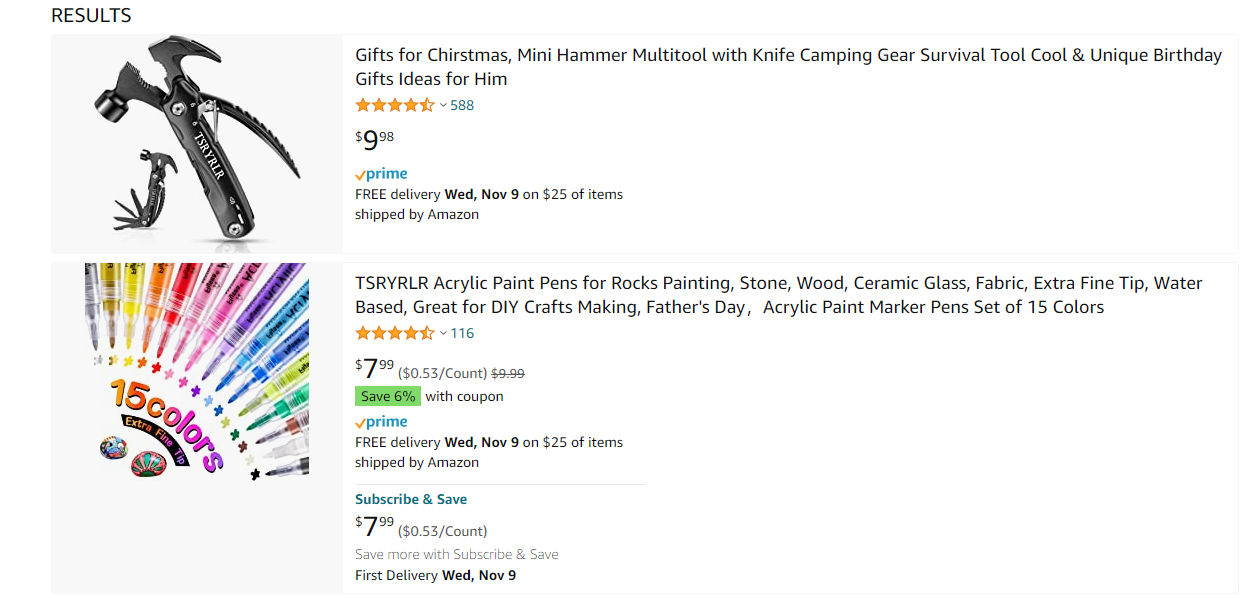Click the Subscribe & Save $7.99 price
The height and width of the screenshot is (598, 1252).
click(375, 526)
